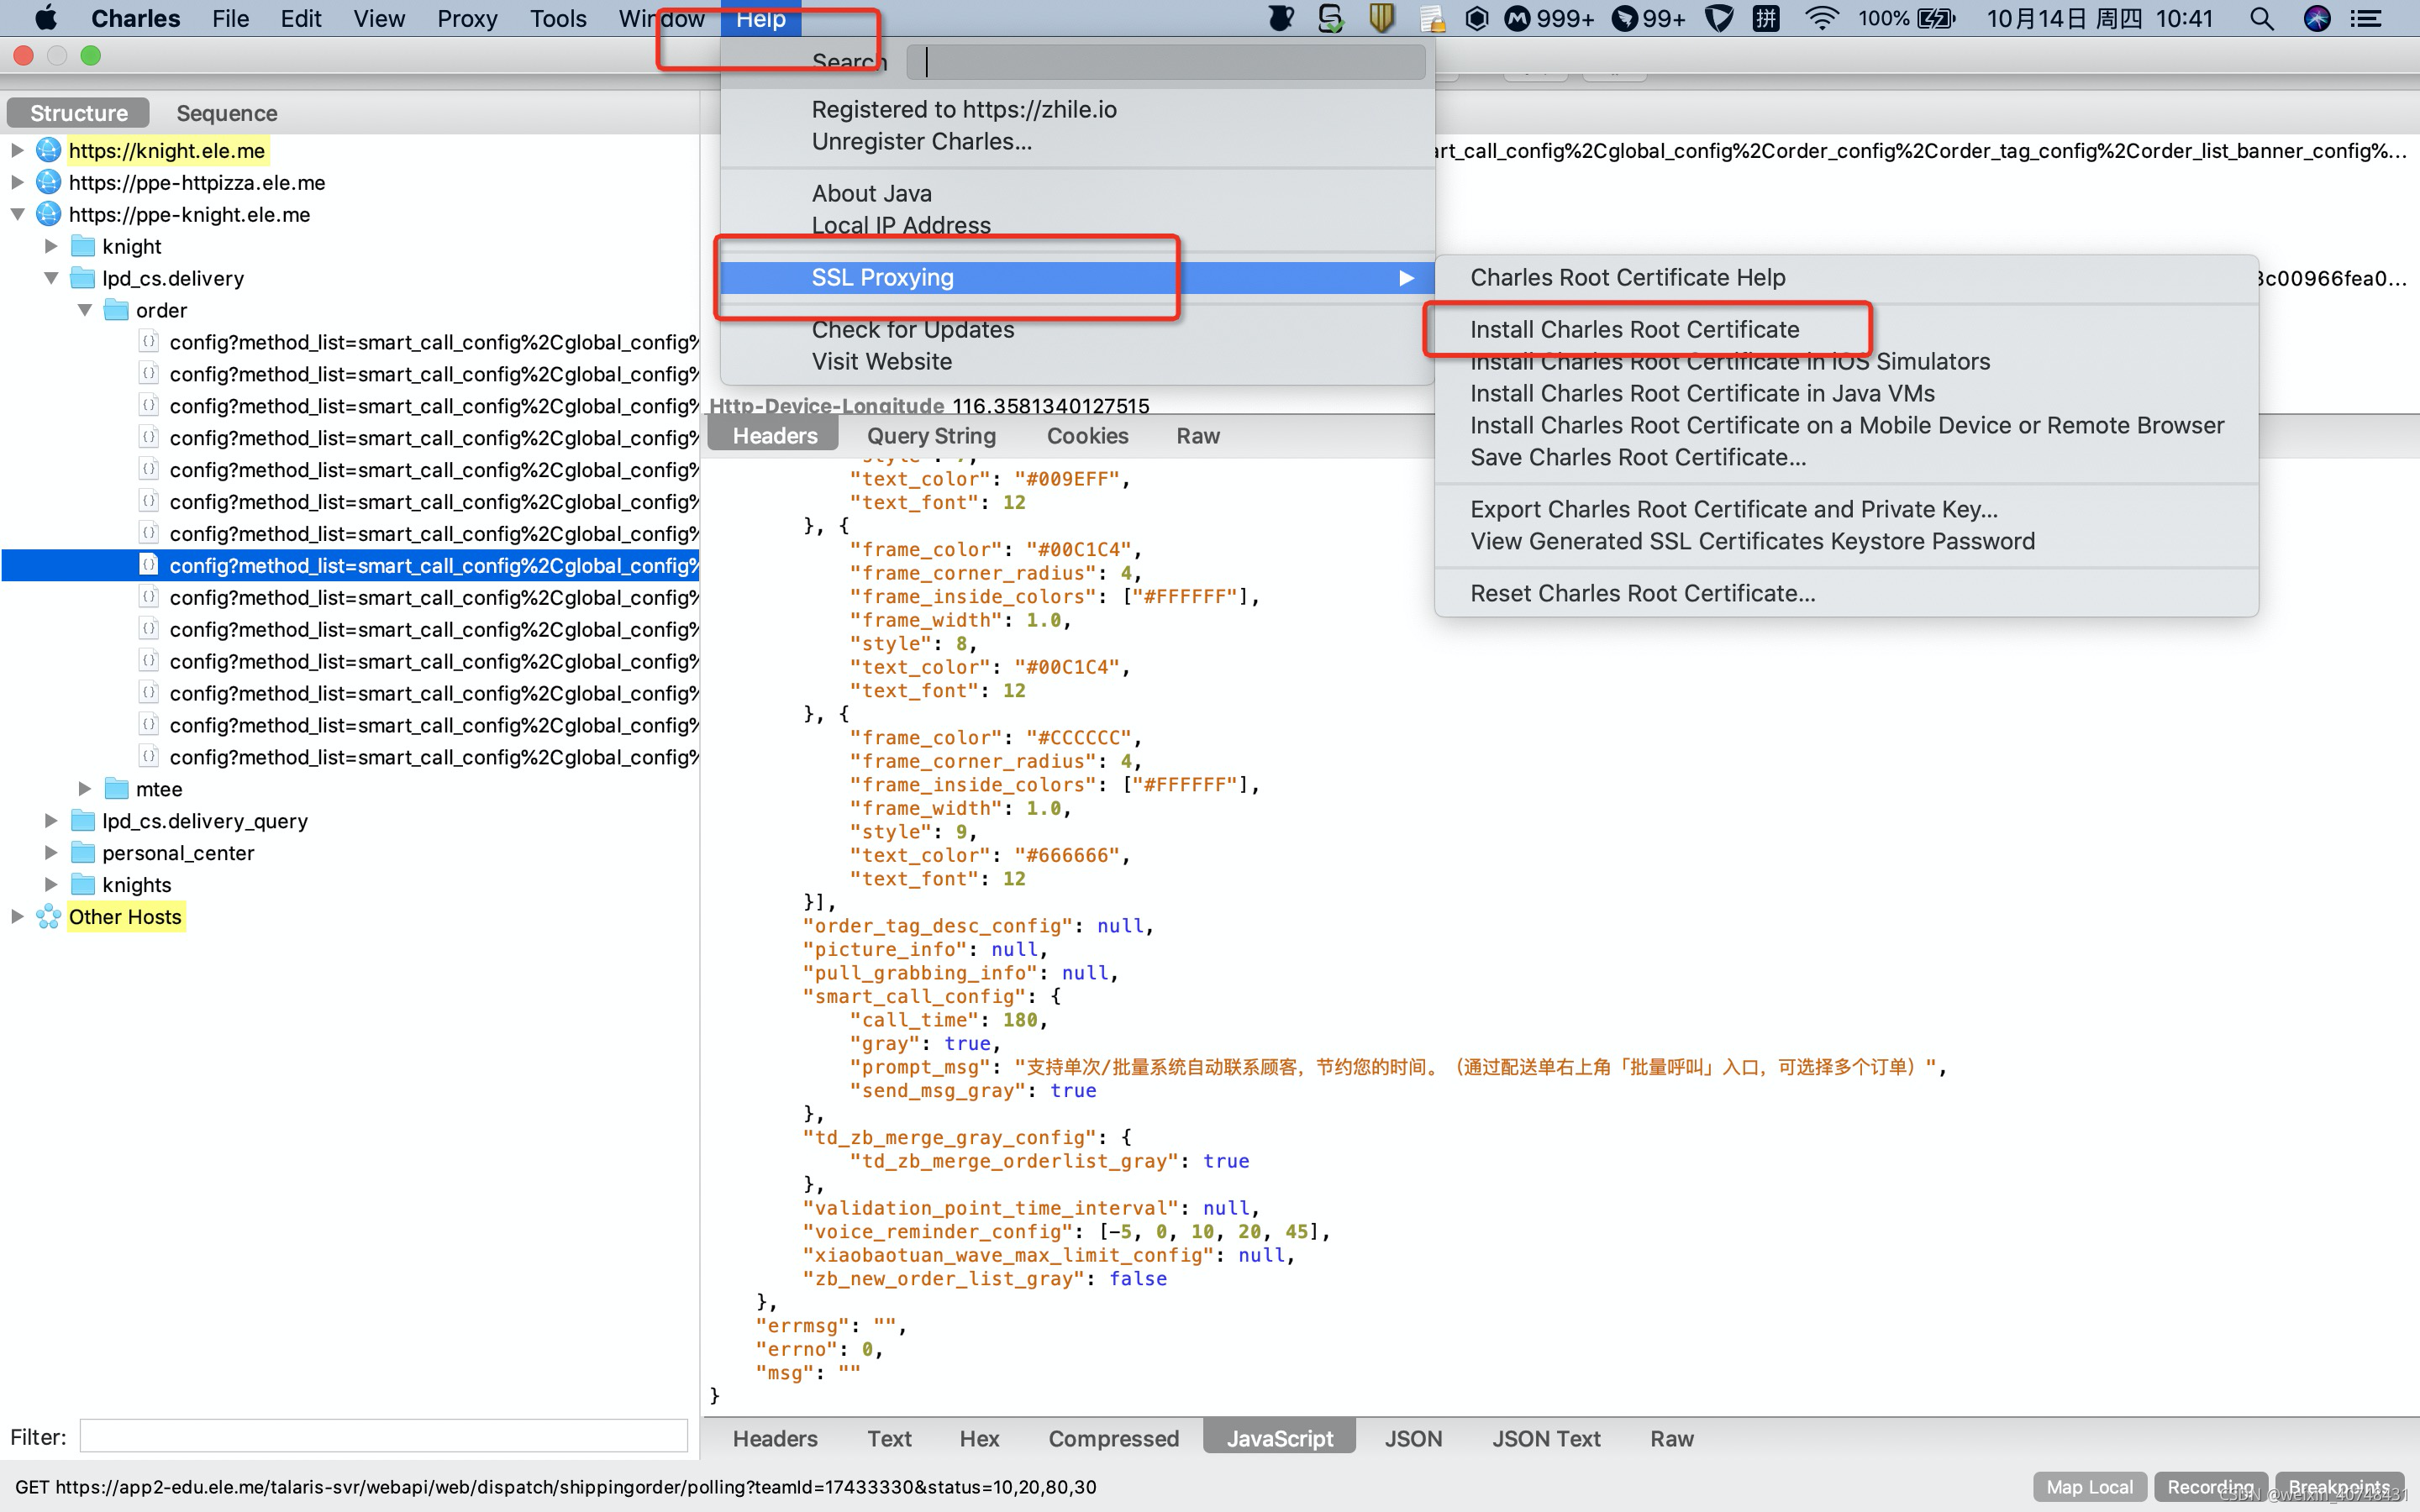
Task: Switch response view to Hex tab
Action: [978, 1438]
